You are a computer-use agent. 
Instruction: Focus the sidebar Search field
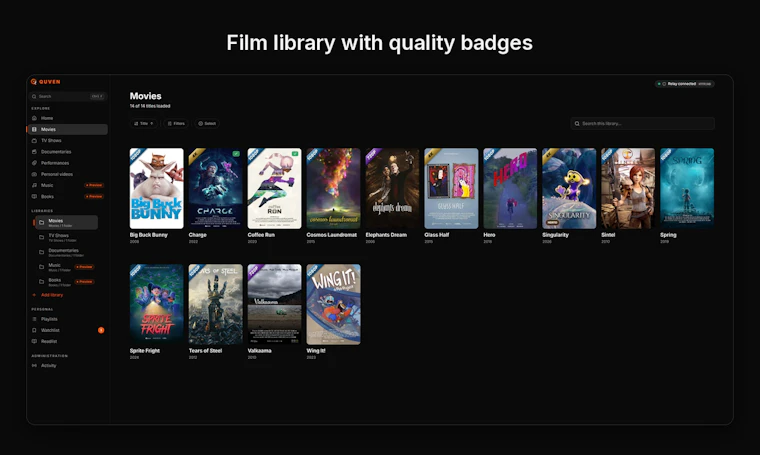pyautogui.click(x=67, y=96)
